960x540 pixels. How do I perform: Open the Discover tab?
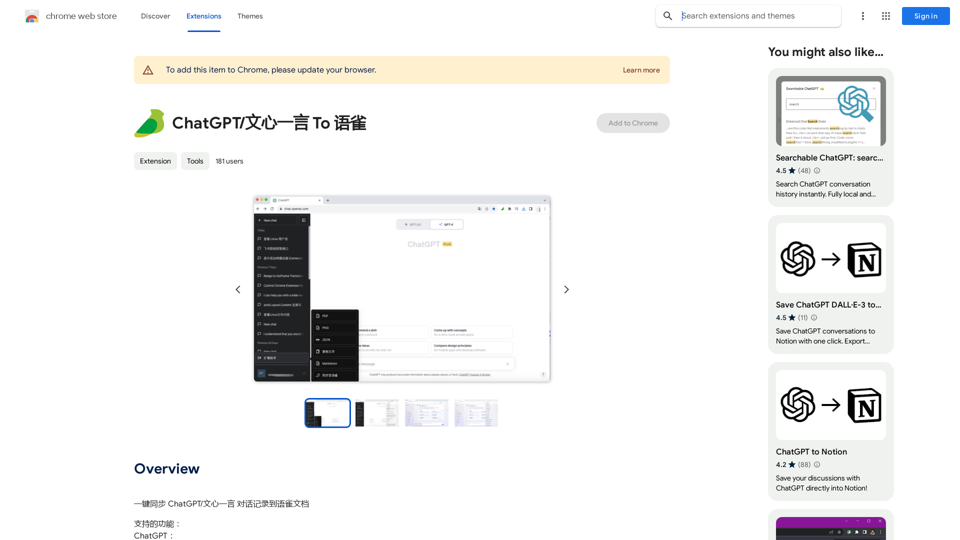point(156,16)
